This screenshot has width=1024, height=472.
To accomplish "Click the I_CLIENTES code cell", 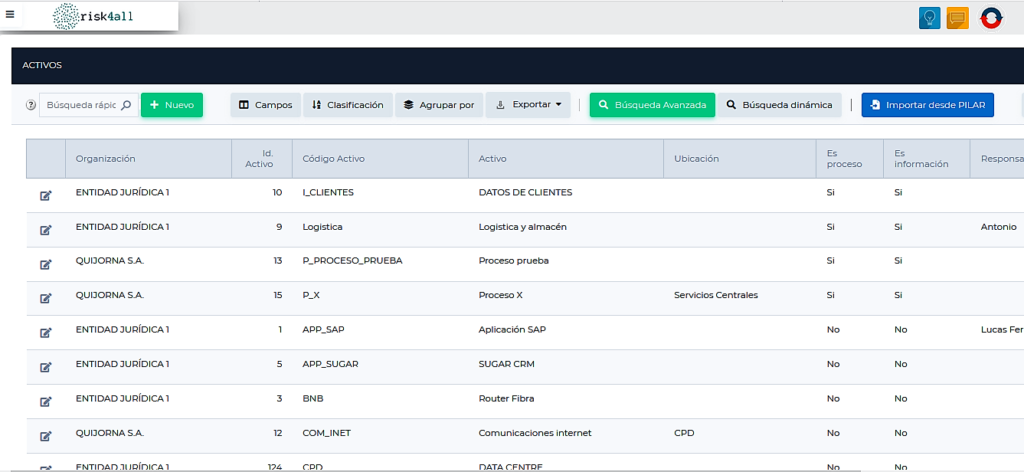I will click(328, 193).
